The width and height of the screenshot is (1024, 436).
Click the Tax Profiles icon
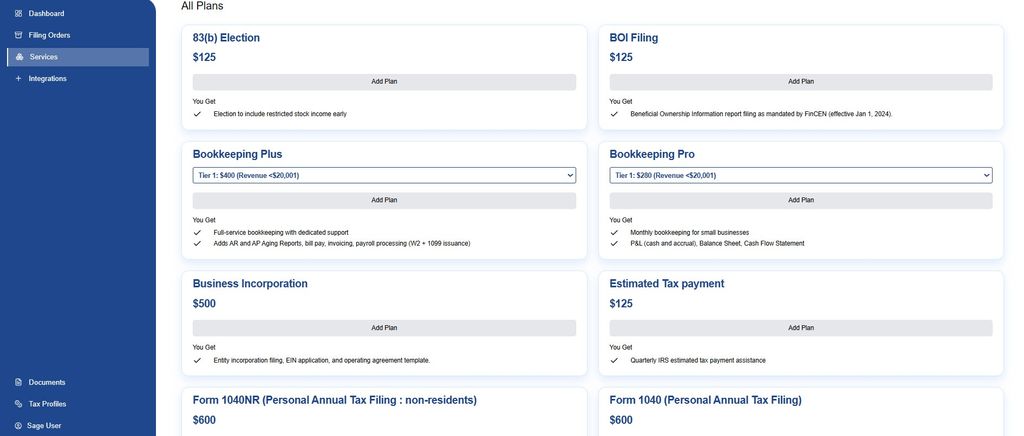click(x=18, y=404)
